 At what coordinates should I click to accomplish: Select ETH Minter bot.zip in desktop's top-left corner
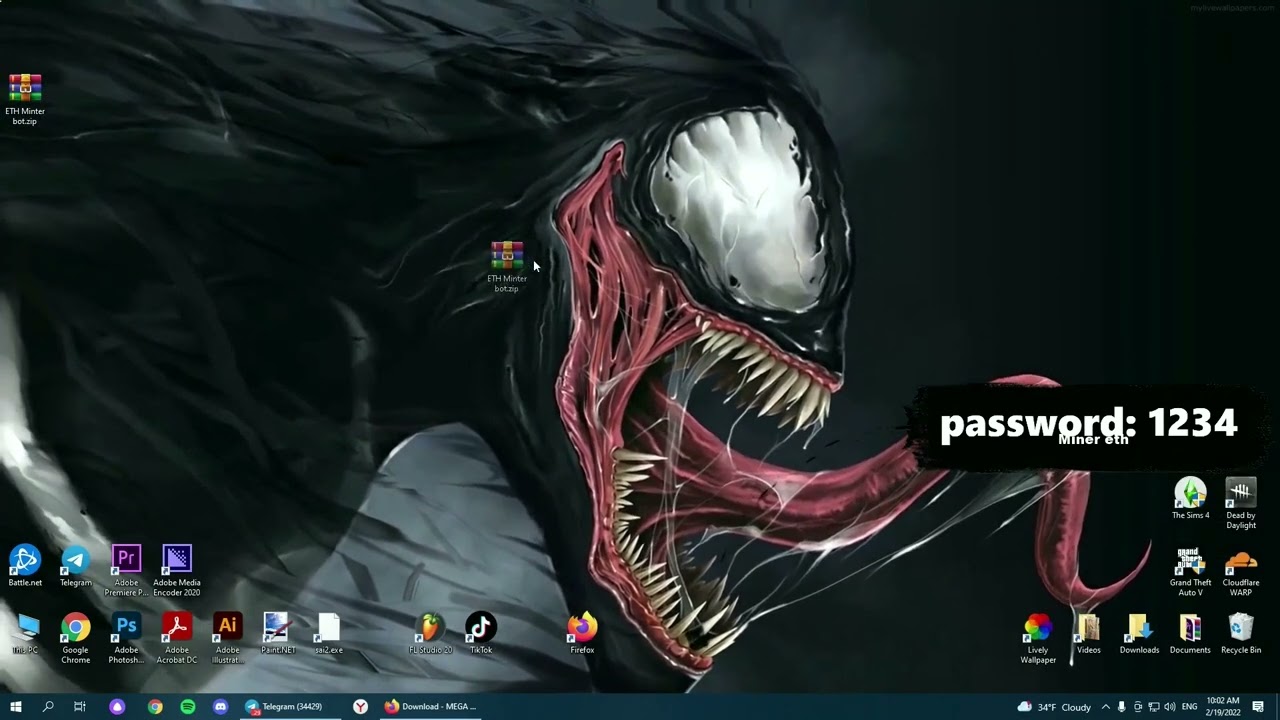(25, 99)
